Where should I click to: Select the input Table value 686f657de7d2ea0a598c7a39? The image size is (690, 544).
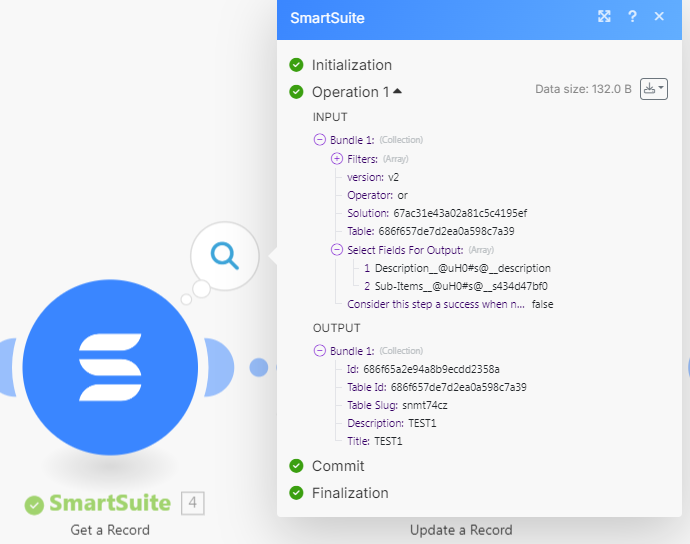(446, 231)
